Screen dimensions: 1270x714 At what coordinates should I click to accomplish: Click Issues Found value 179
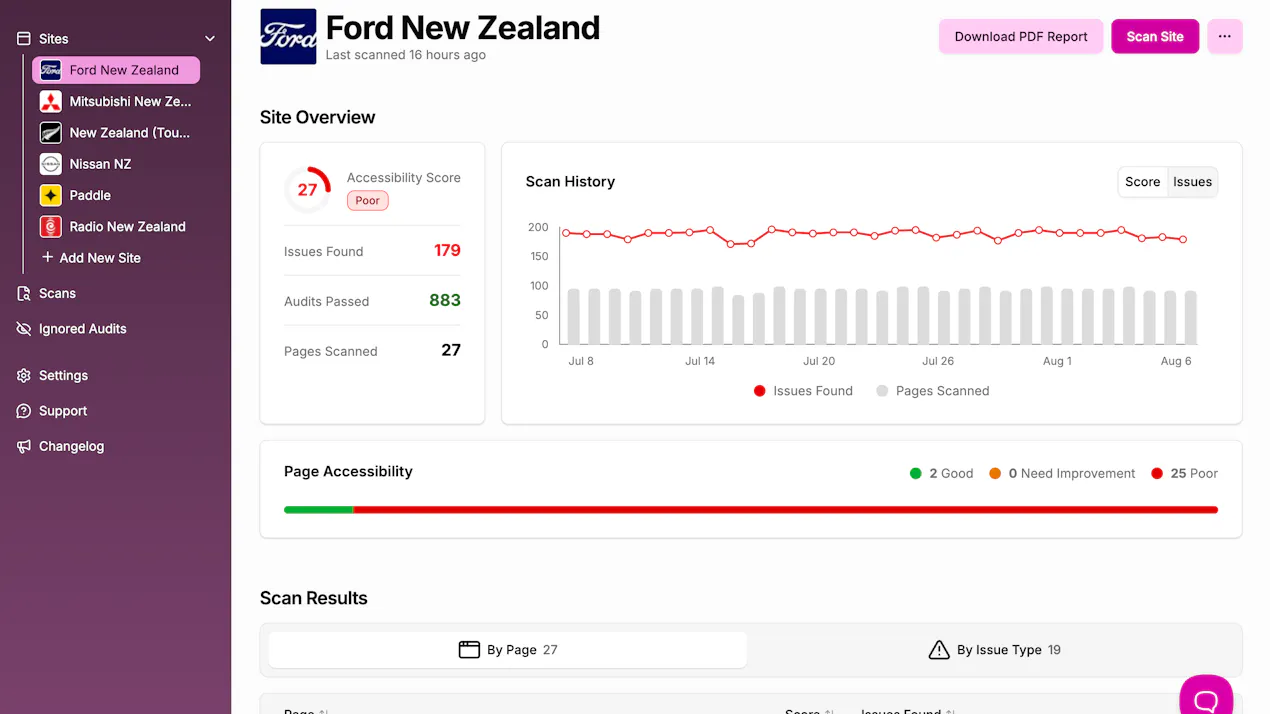447,251
